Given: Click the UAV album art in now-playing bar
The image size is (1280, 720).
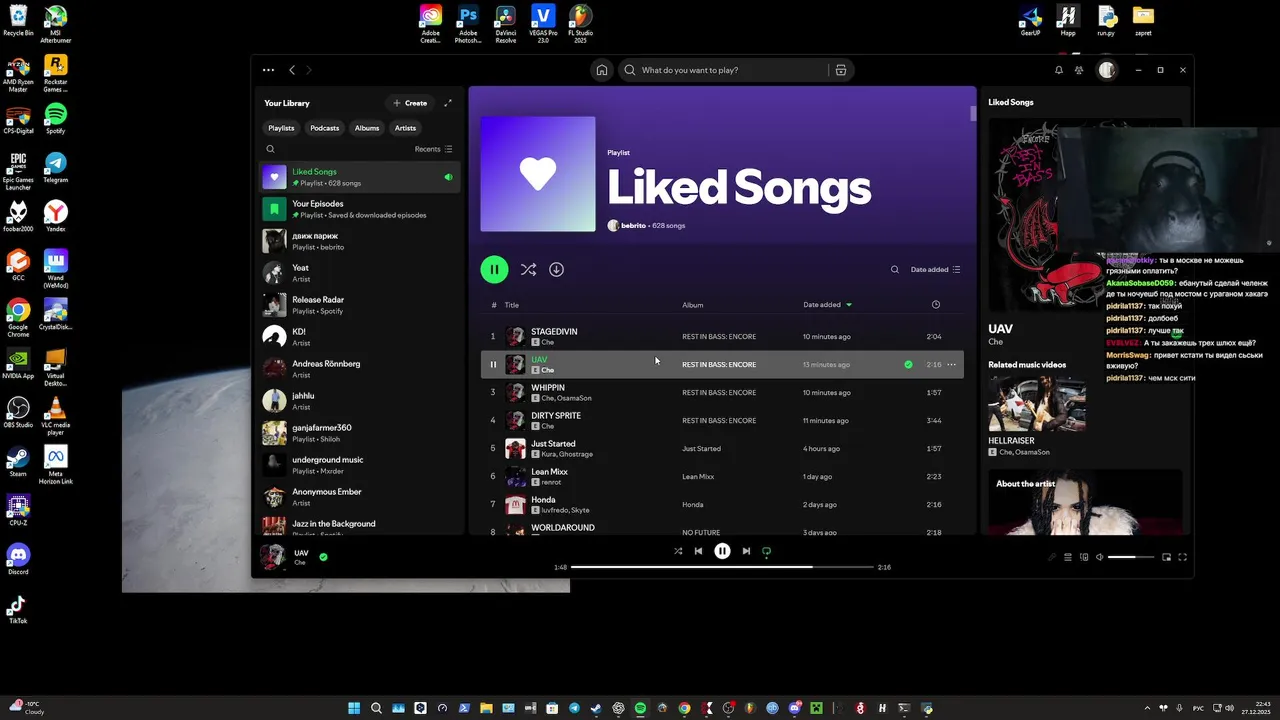Looking at the screenshot, I should tap(272, 557).
